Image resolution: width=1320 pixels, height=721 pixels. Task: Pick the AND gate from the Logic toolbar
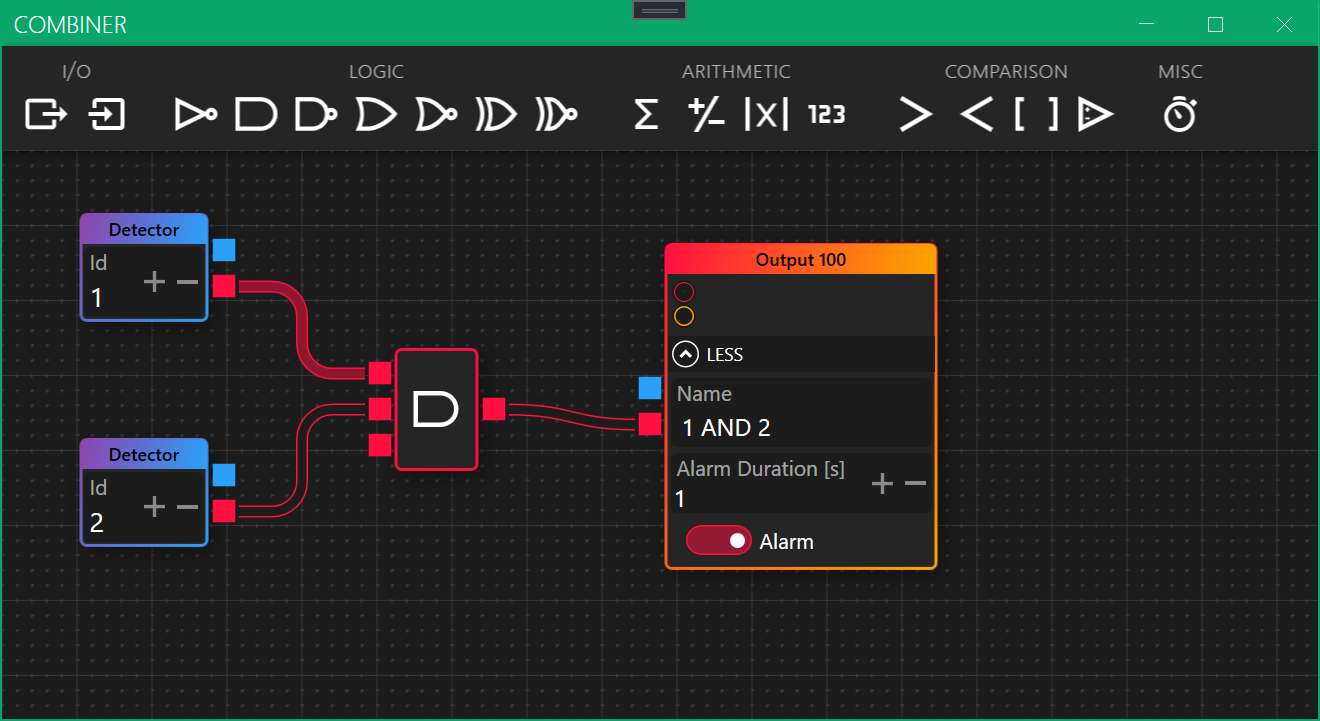pos(255,115)
